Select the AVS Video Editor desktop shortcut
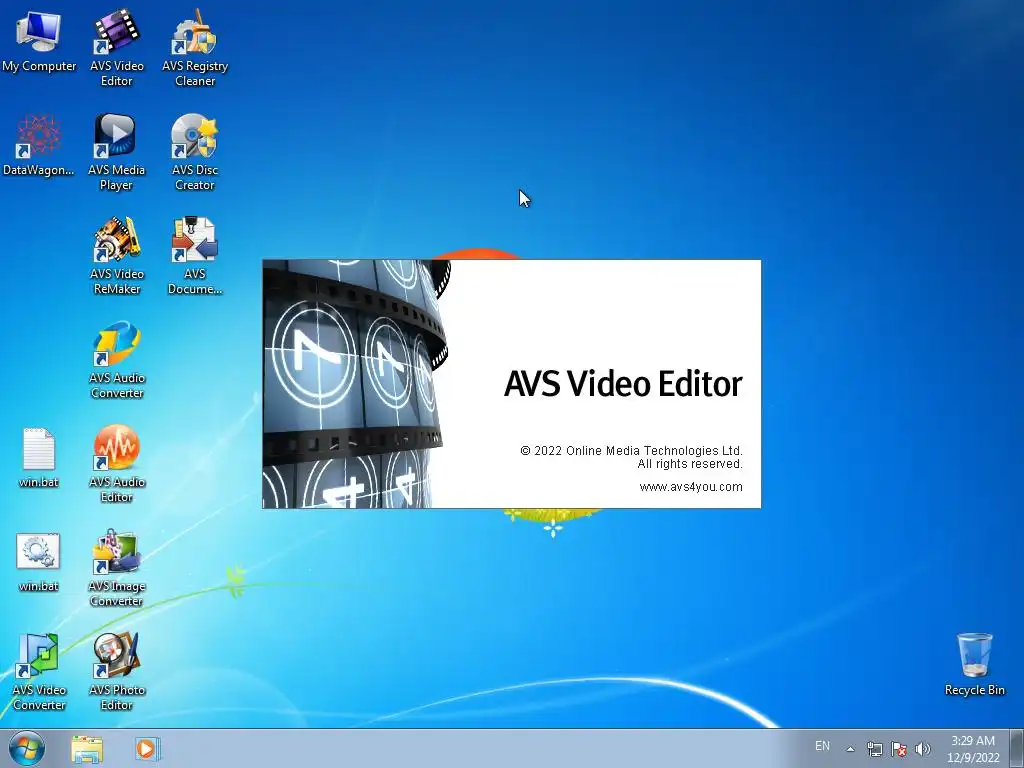 (117, 48)
